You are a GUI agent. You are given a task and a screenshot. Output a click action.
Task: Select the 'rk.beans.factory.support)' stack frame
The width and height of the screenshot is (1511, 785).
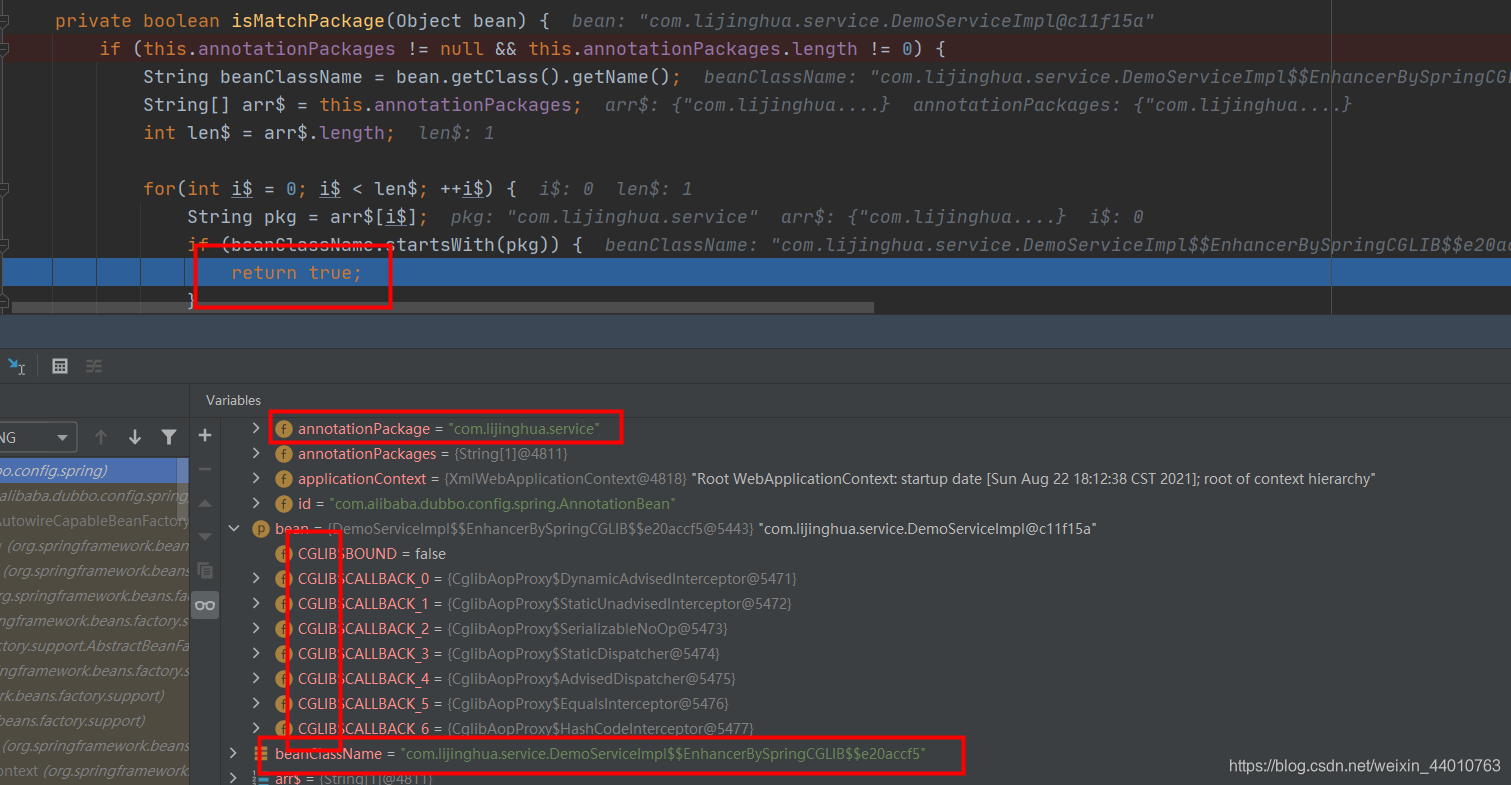click(94, 695)
